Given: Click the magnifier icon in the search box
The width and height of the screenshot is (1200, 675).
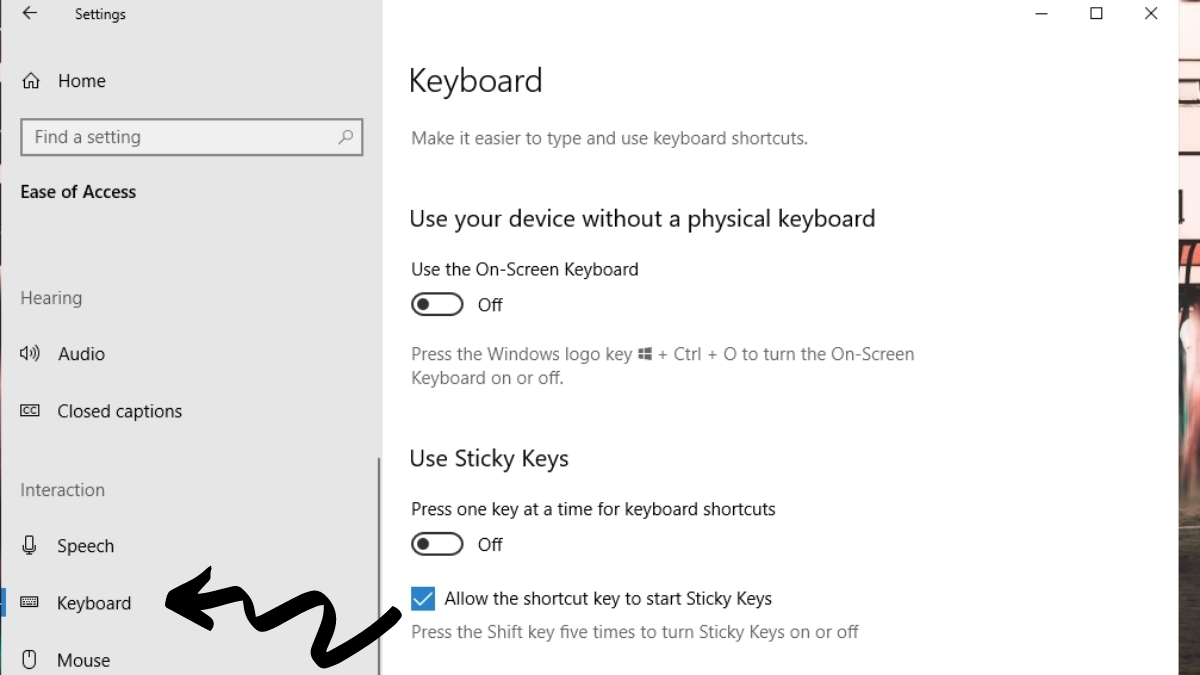Looking at the screenshot, I should click(x=345, y=137).
